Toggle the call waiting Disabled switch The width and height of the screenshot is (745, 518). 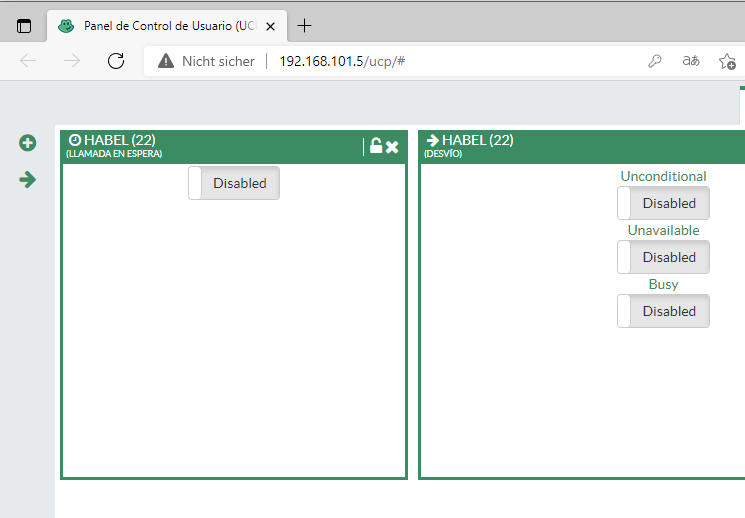tap(234, 183)
